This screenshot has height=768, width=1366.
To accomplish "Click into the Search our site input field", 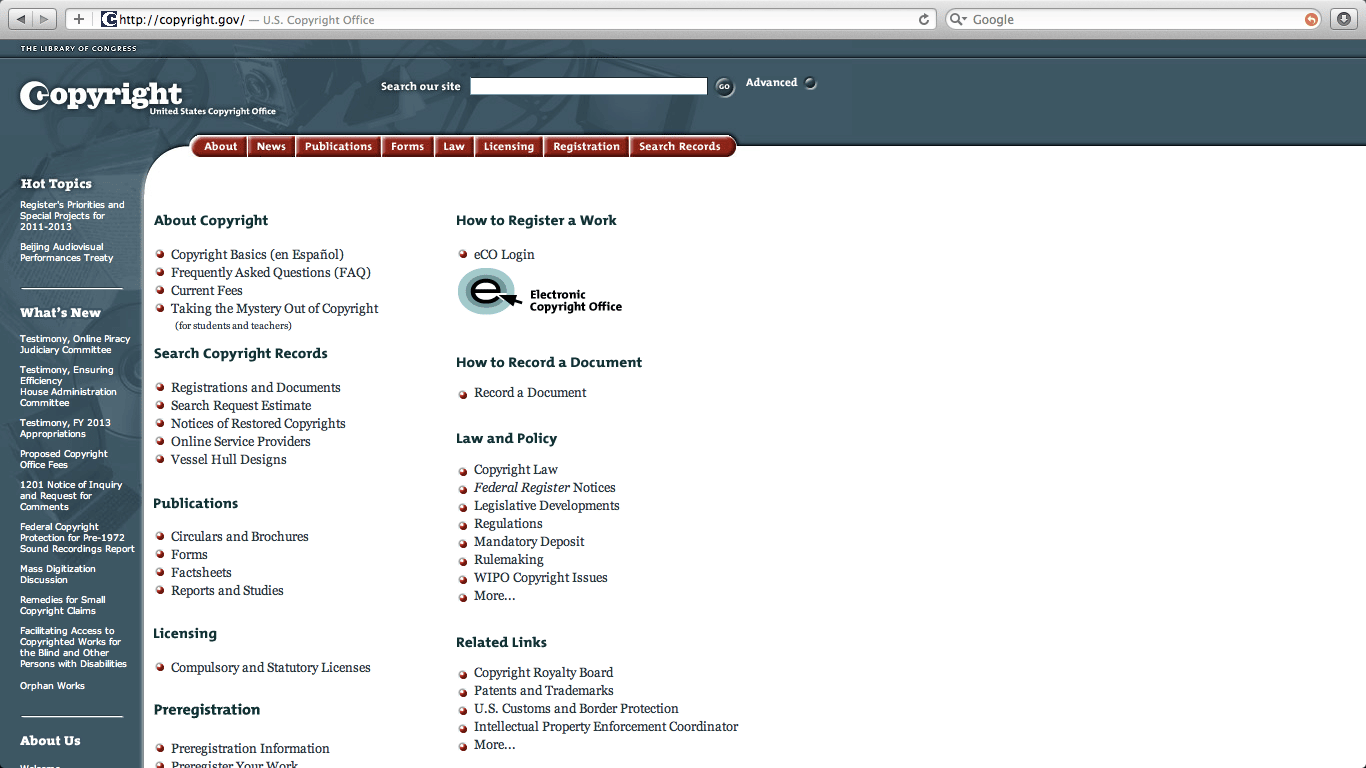I will pos(587,85).
